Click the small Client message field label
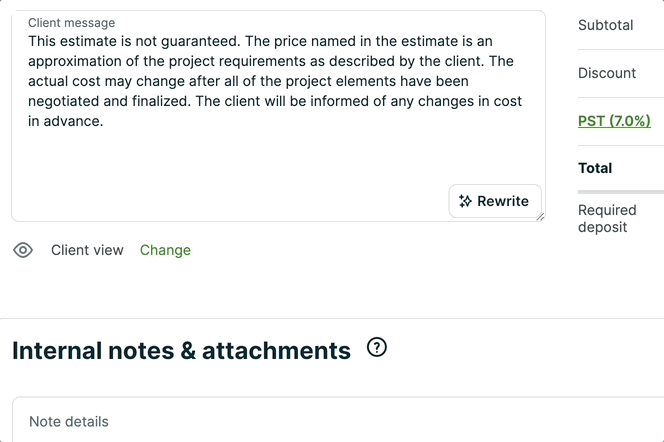 [71, 22]
